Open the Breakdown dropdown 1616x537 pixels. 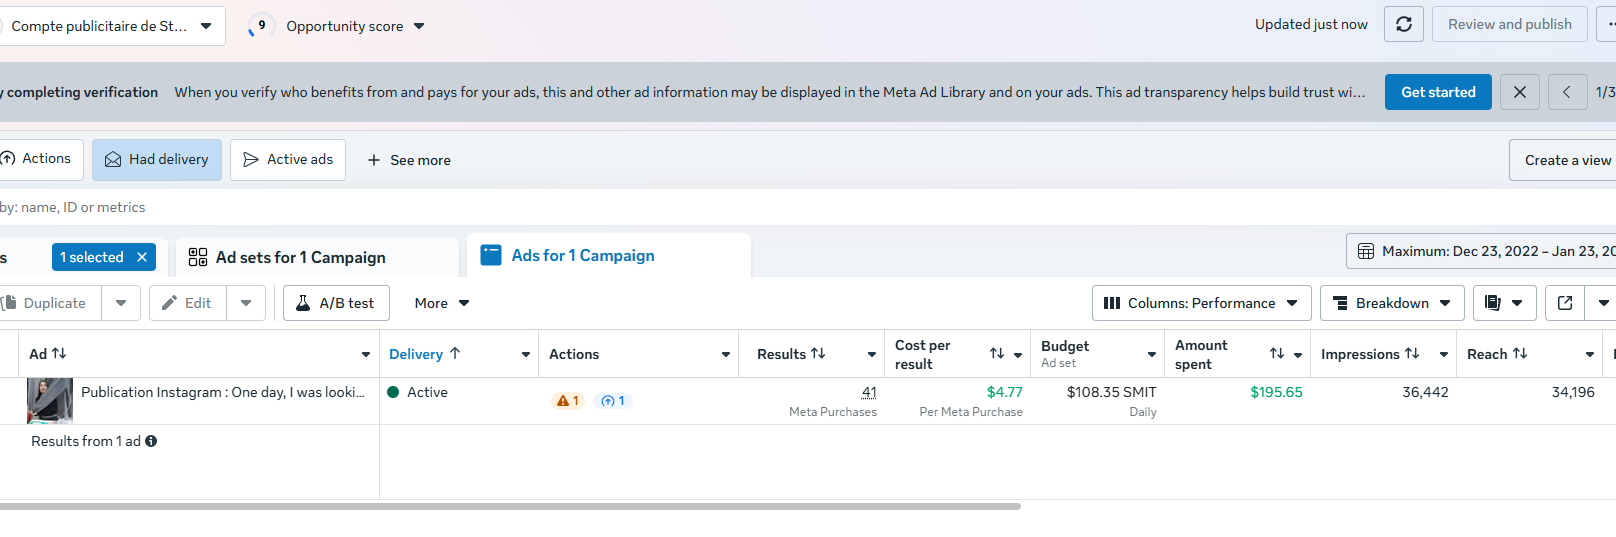point(1392,303)
